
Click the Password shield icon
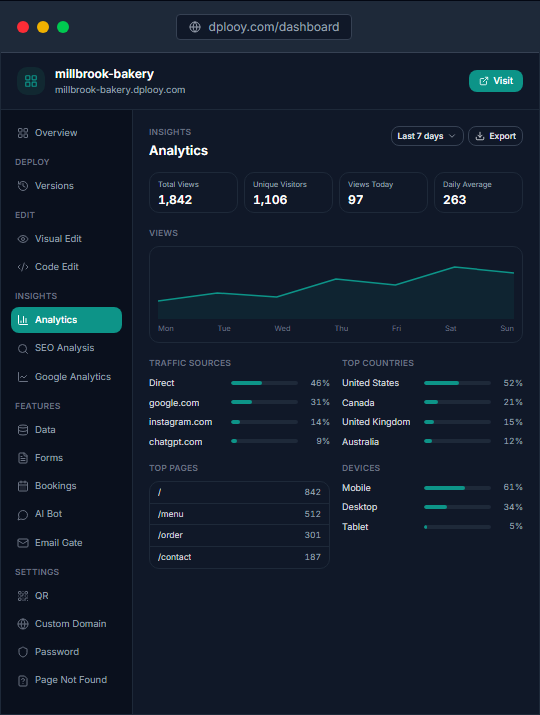(23, 652)
